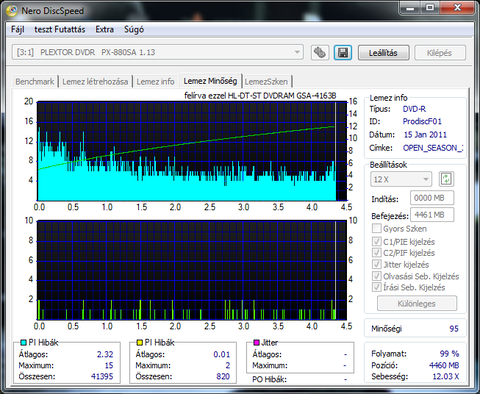Screen dimensions: 480x394
Task: Click the yellow PI Hibák legend square
Action: (140, 342)
